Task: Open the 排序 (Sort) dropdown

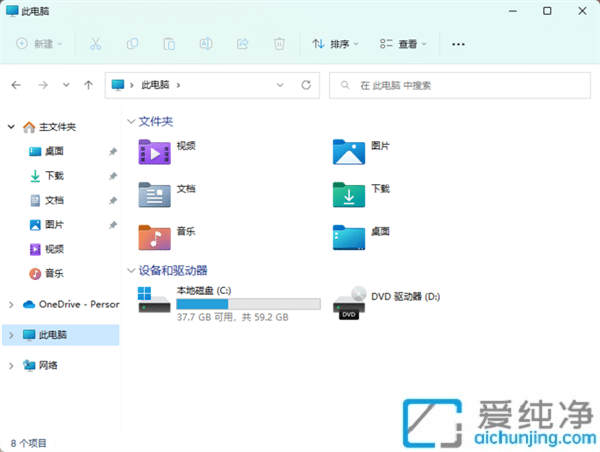Action: (335, 44)
